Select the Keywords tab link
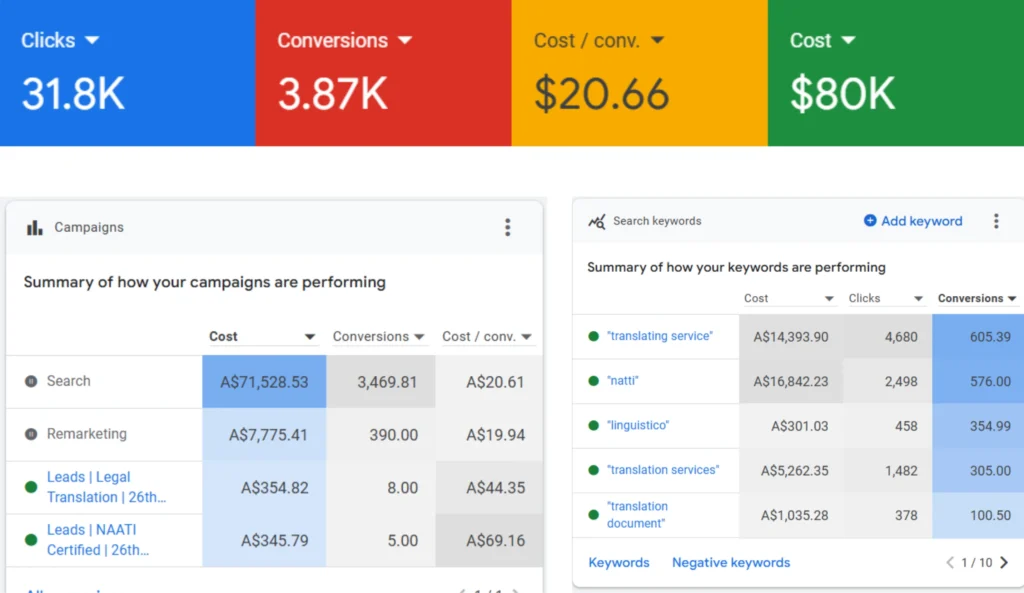Screen dimensions: 1024x593 618,563
